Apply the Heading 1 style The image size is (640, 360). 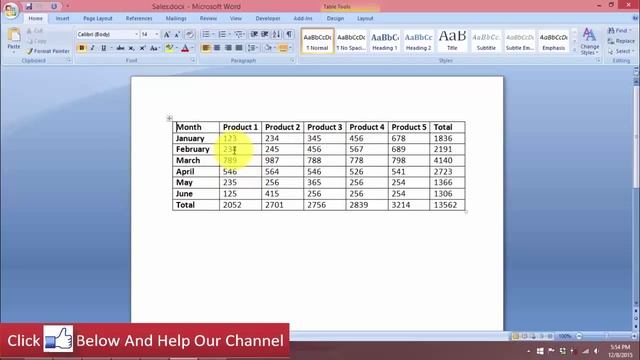(384, 41)
